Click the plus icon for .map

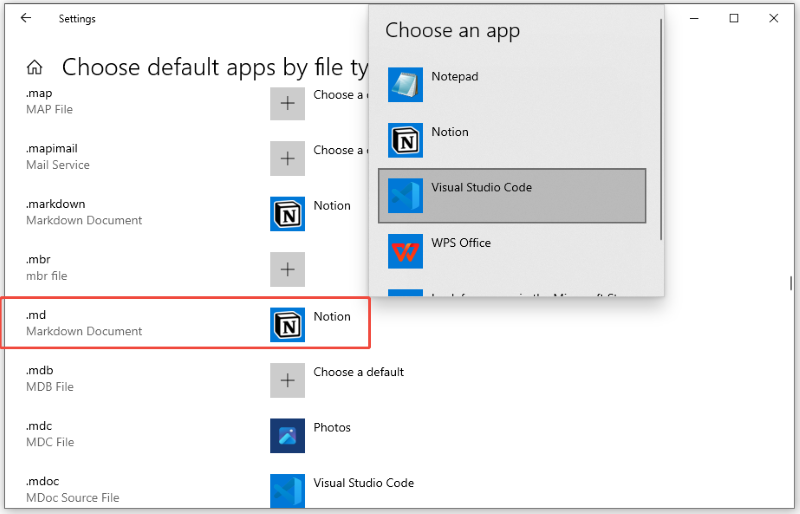pos(287,104)
